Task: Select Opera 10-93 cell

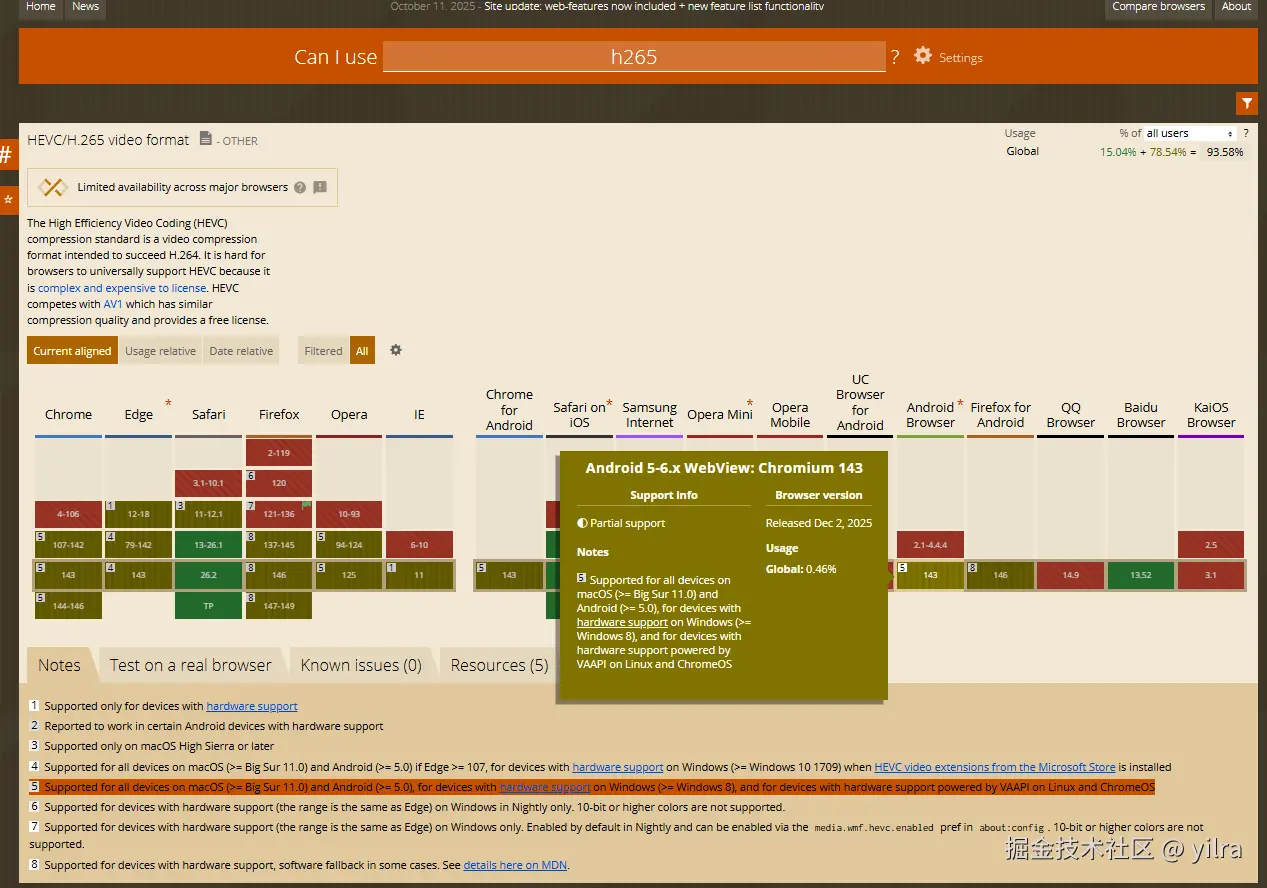Action: click(x=349, y=514)
